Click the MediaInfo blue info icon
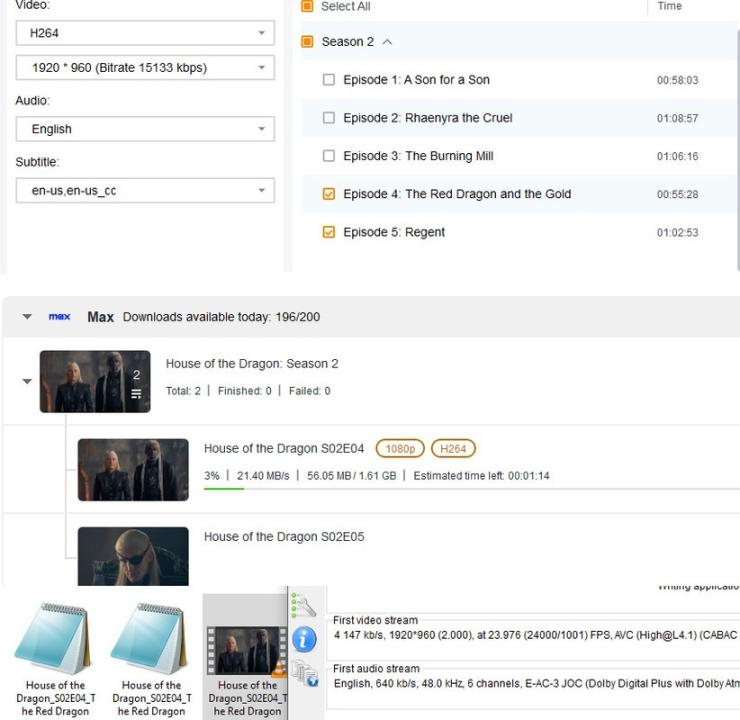The height and width of the screenshot is (720, 740). (304, 639)
